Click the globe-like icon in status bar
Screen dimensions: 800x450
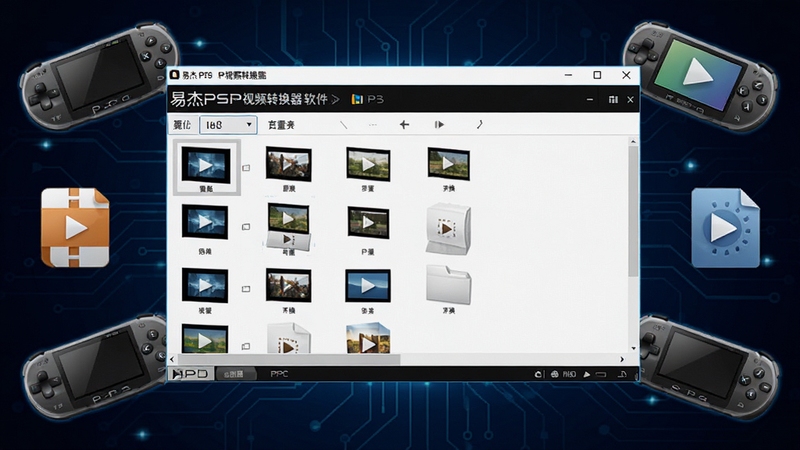(555, 374)
